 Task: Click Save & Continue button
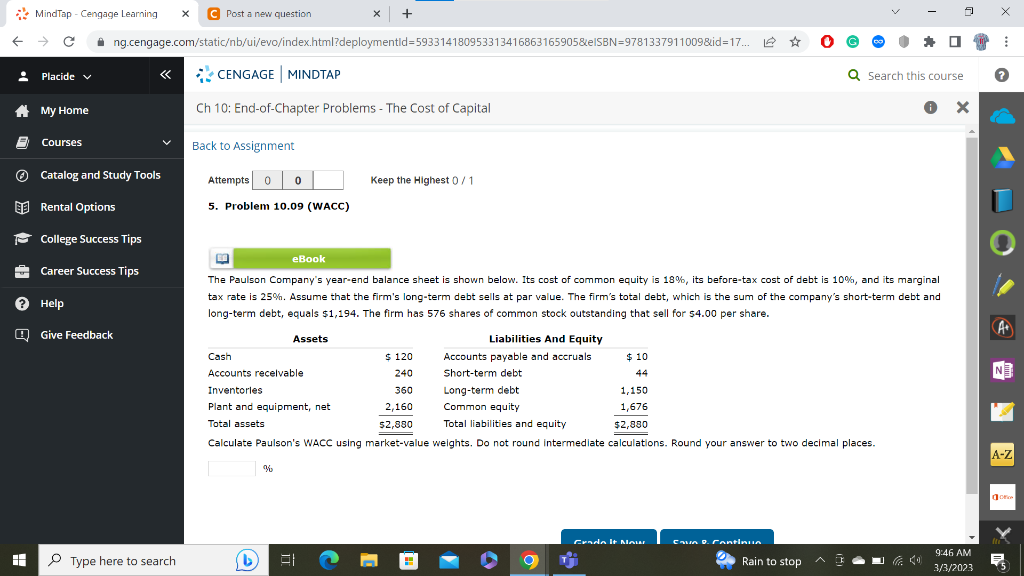tap(717, 537)
